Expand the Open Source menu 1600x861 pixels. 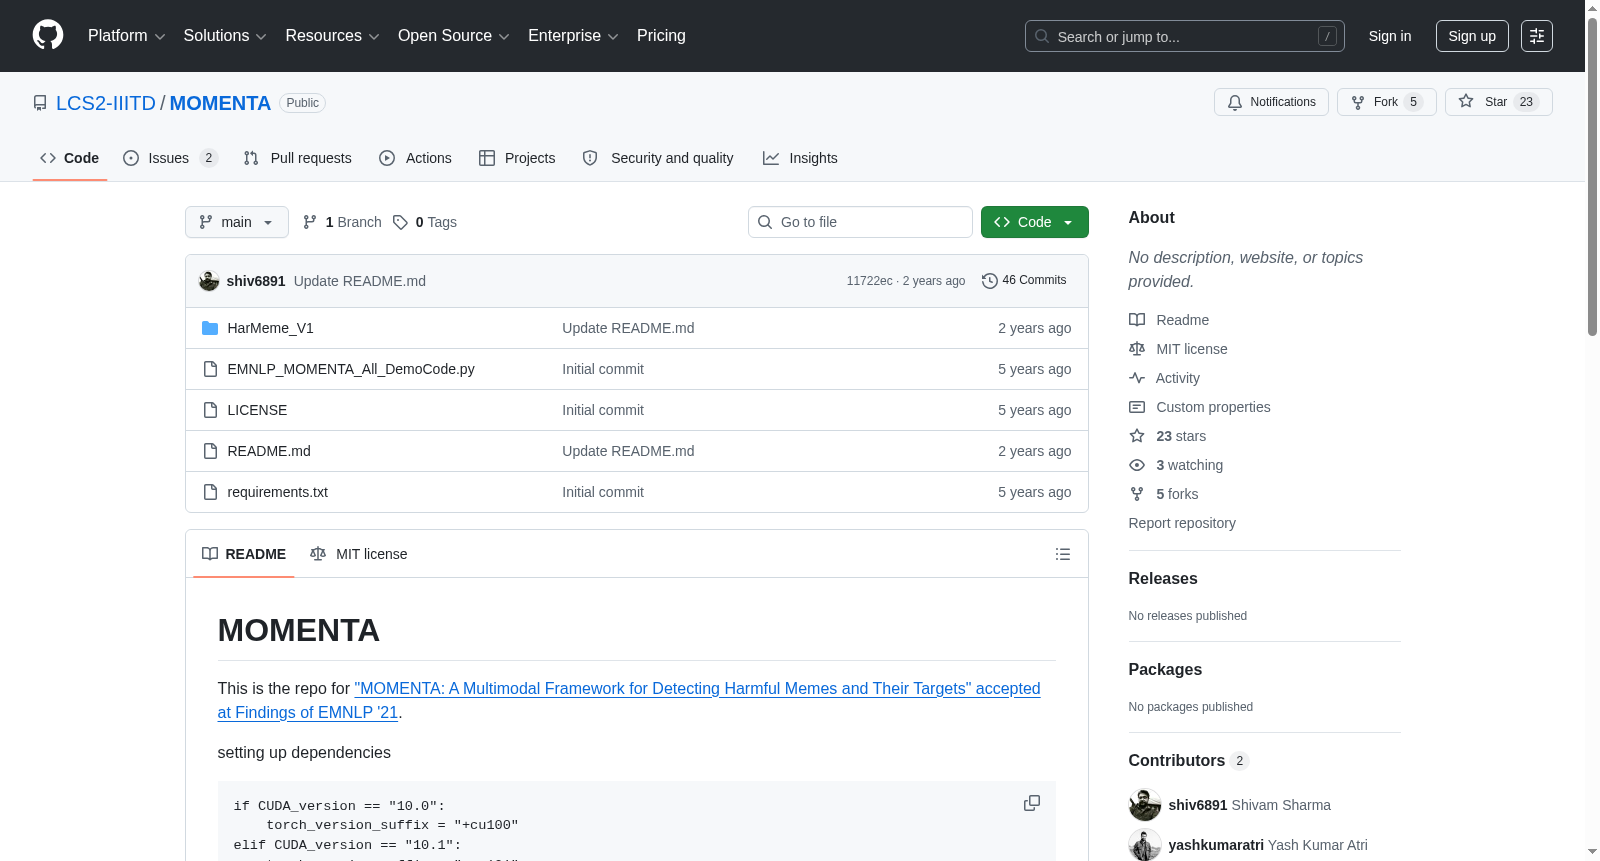[454, 36]
